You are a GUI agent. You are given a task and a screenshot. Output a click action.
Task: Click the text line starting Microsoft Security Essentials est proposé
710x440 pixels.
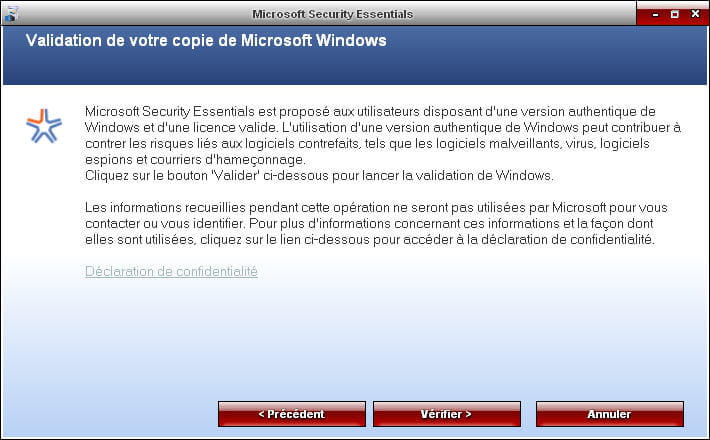click(370, 111)
